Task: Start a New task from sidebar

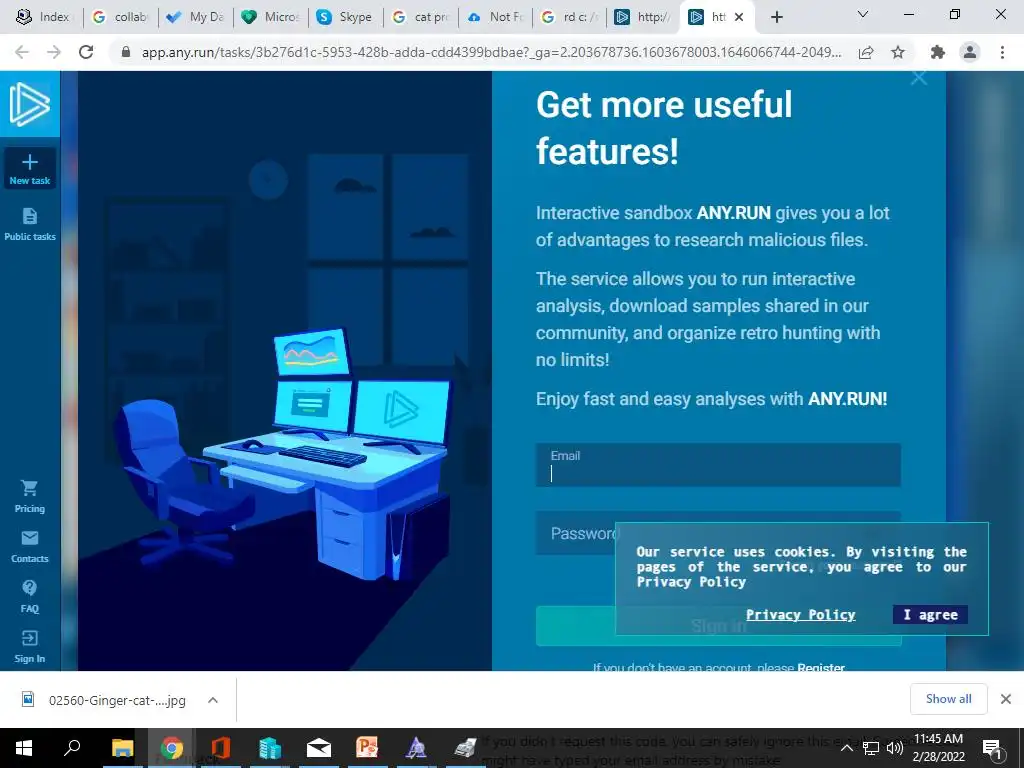Action: tap(29, 169)
